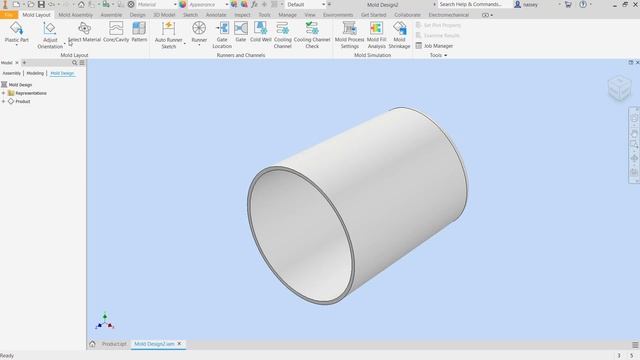
Task: Close the Mold Design2.iam document tab
Action: tap(179, 344)
